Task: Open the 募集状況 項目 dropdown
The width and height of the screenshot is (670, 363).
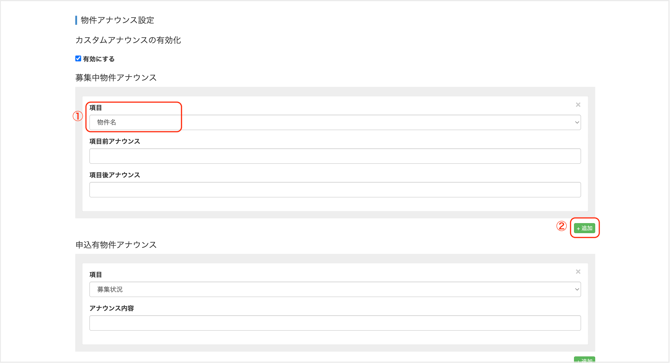Action: 335,289
